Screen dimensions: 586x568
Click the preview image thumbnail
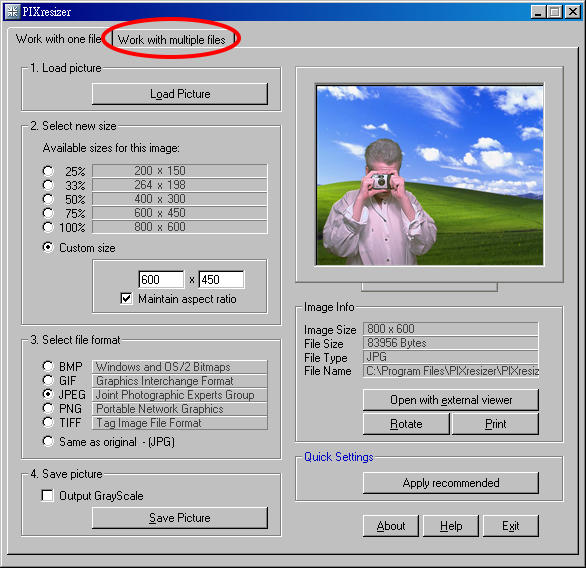click(430, 175)
